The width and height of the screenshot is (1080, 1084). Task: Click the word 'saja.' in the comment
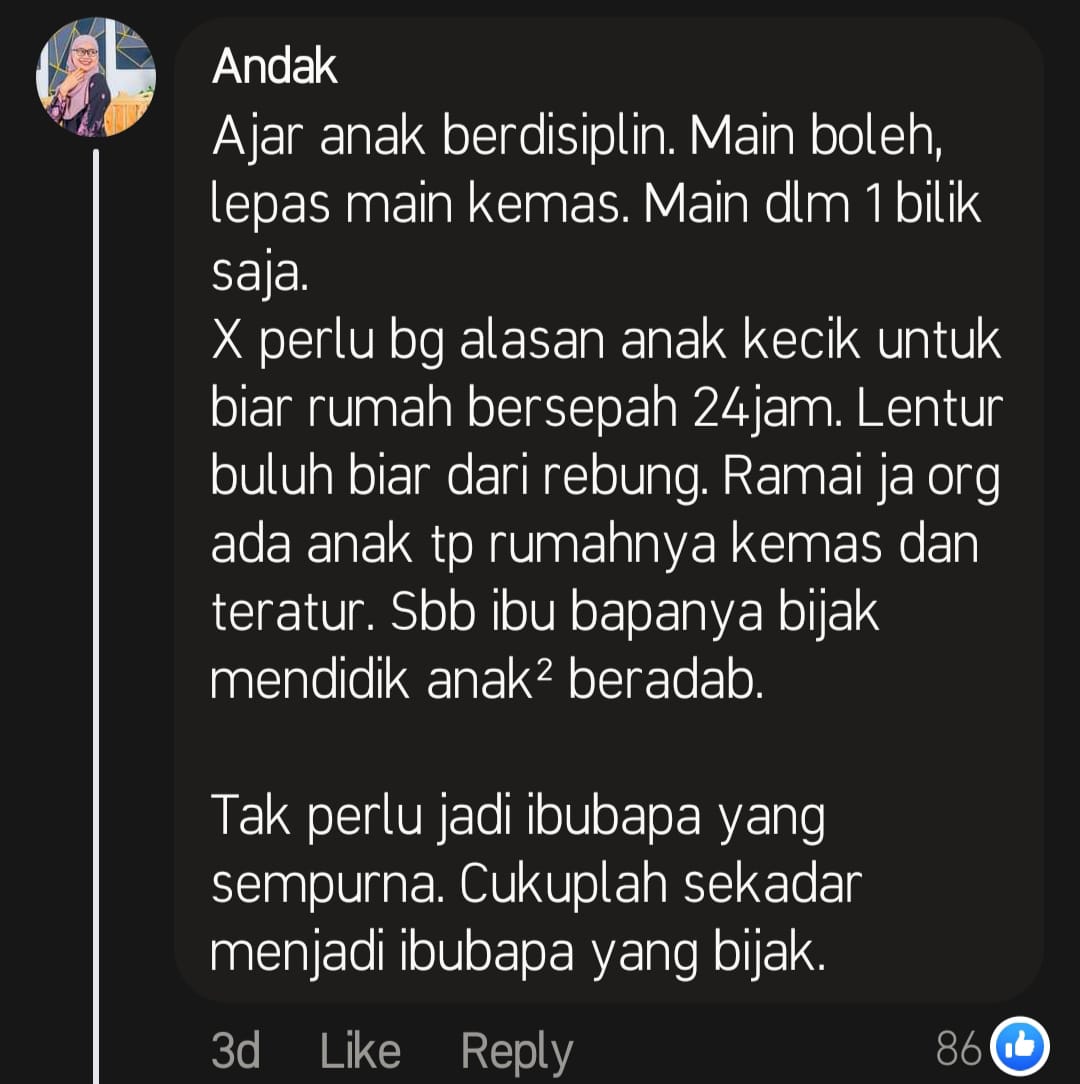259,274
